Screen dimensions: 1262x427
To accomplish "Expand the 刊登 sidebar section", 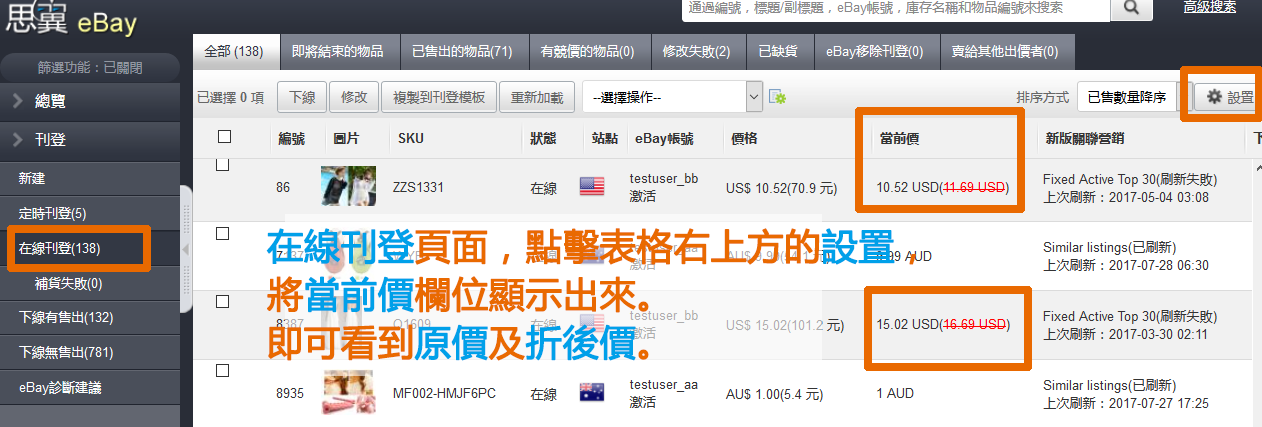I will point(90,140).
